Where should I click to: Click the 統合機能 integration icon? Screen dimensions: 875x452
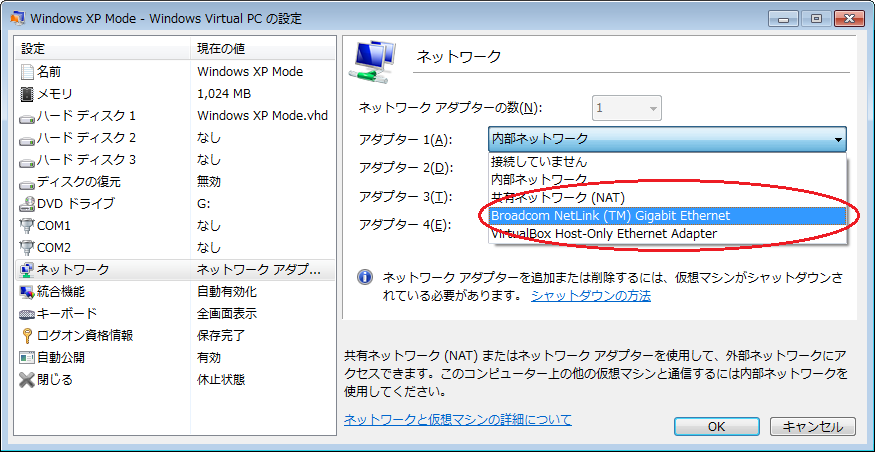pyautogui.click(x=27, y=292)
